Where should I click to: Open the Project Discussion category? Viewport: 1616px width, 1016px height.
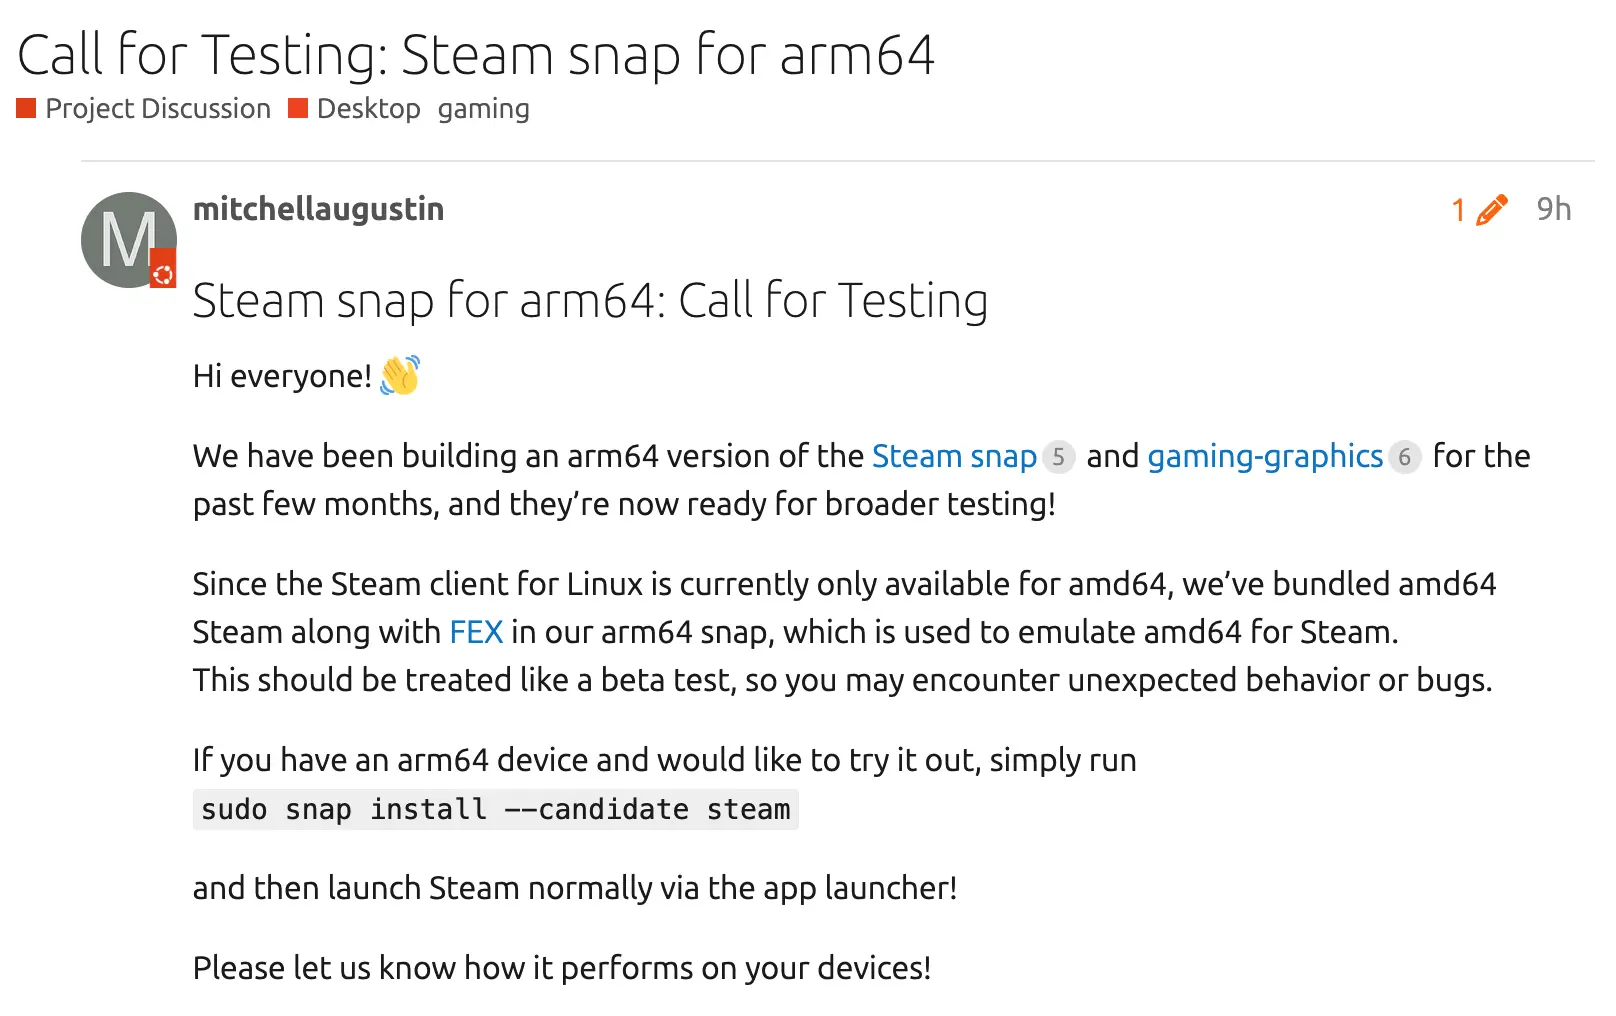157,108
